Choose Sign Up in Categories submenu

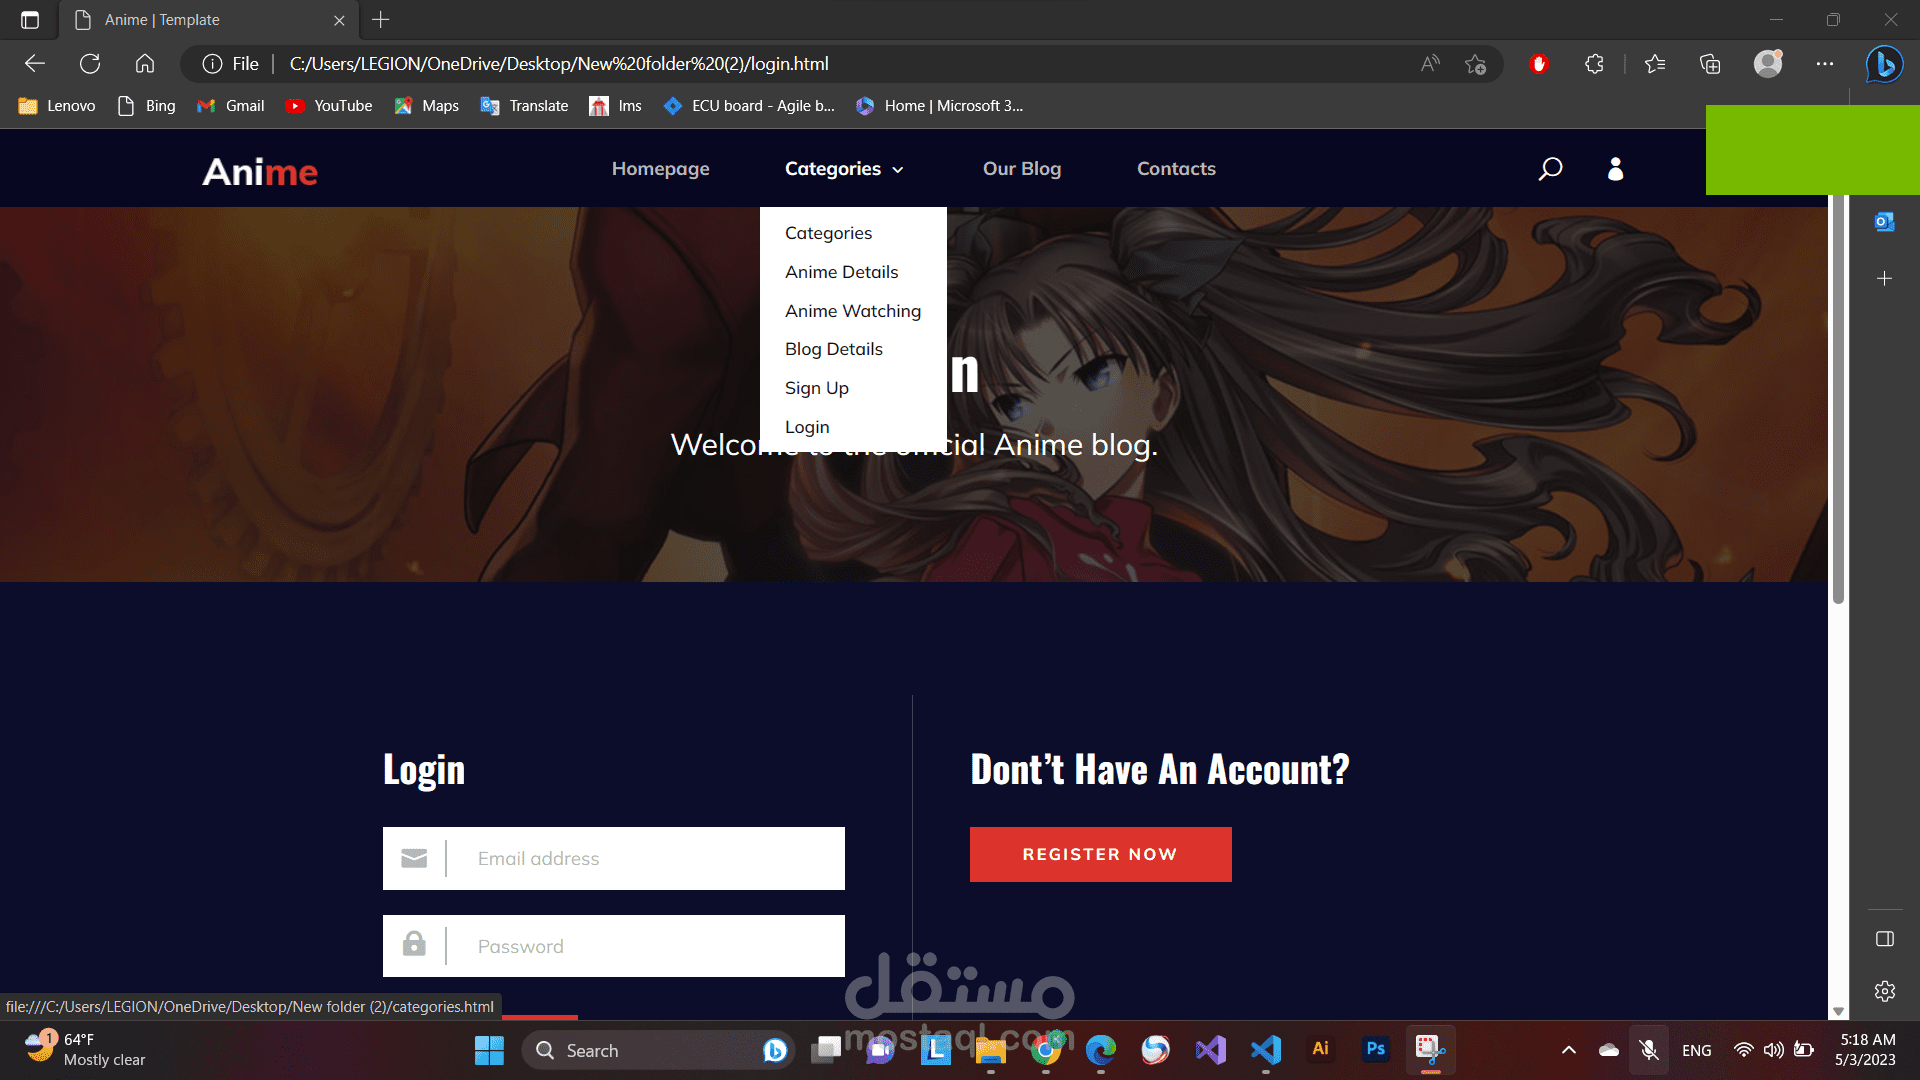(x=816, y=388)
